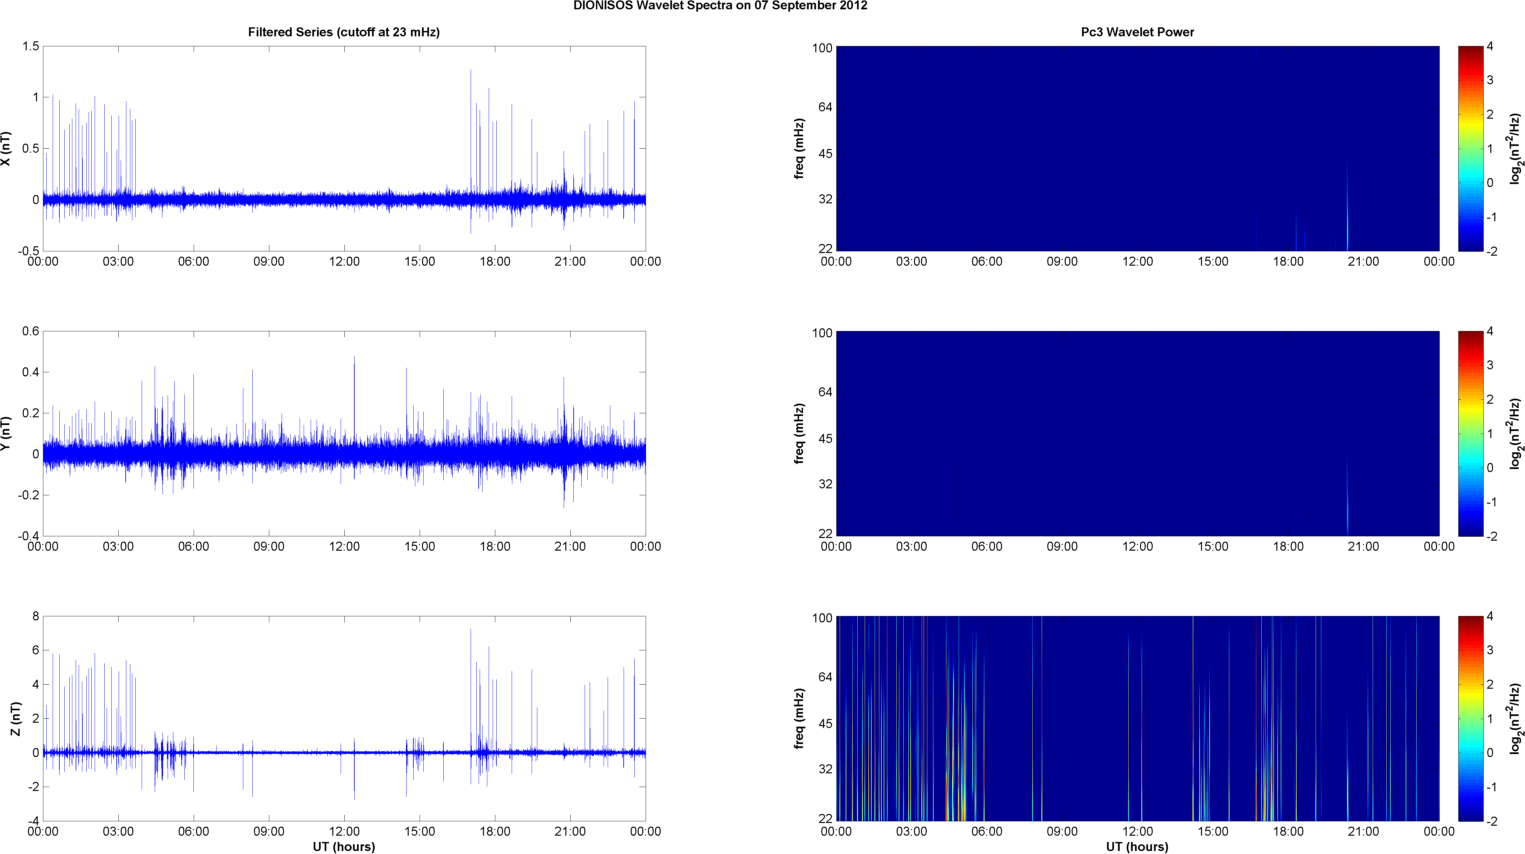Select the 'Filtered Series (cutoff at 23 mHz)' heading
This screenshot has height=854, width=1525.
(x=344, y=32)
